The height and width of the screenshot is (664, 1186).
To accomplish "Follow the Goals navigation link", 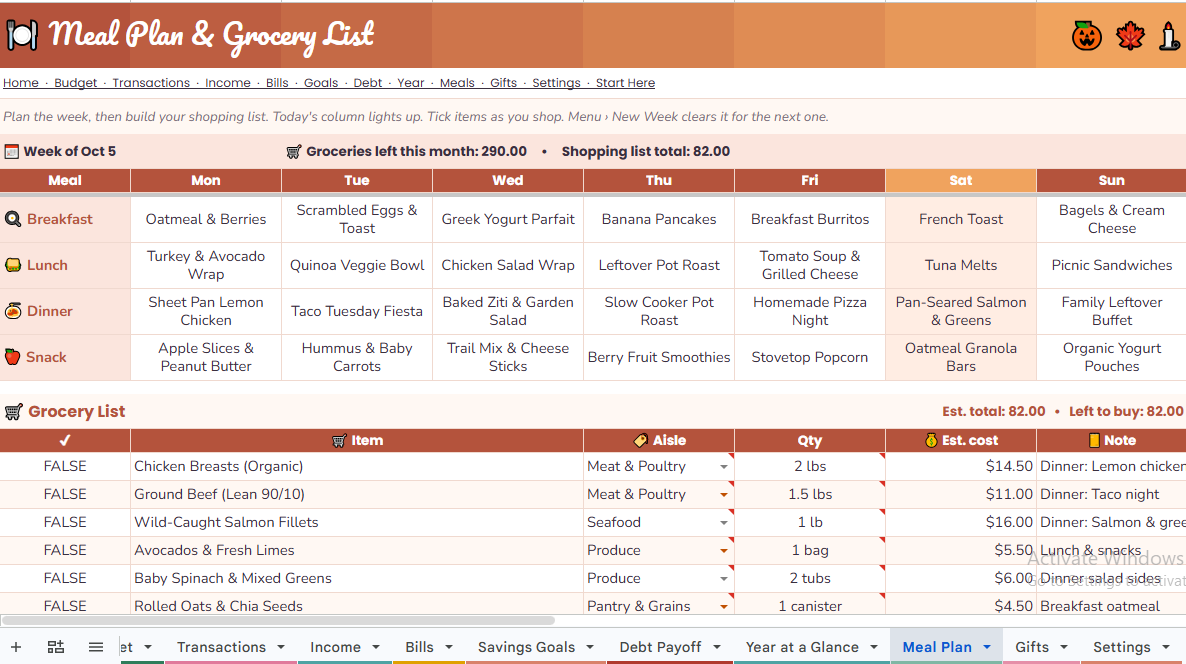I will click(x=321, y=83).
